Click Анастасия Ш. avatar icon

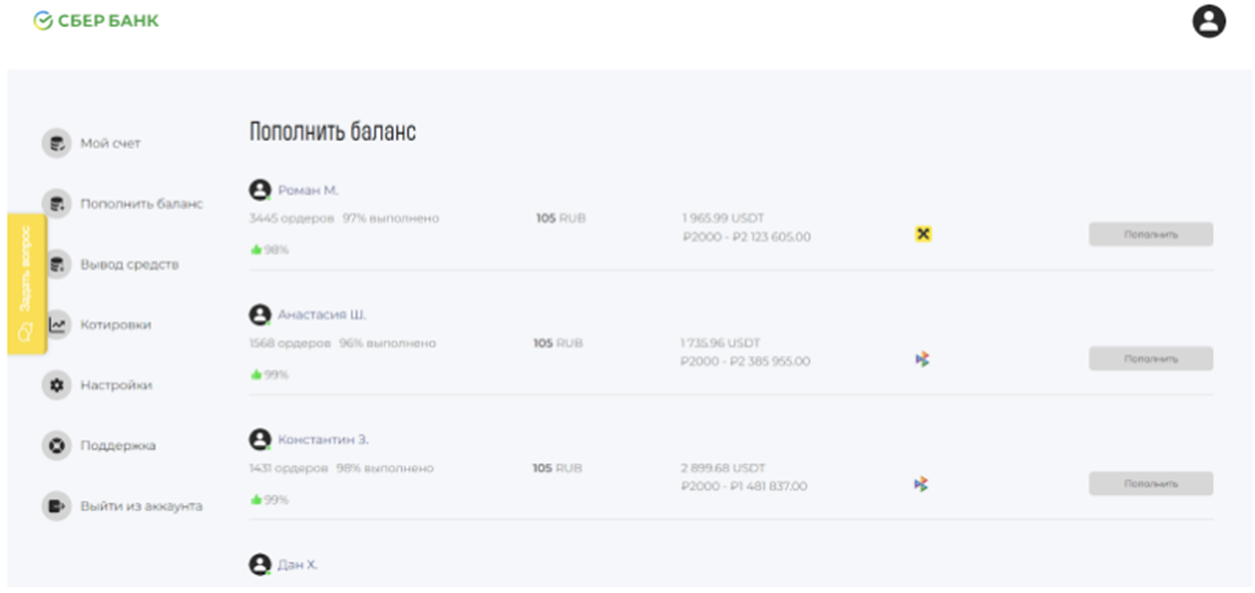pos(260,315)
